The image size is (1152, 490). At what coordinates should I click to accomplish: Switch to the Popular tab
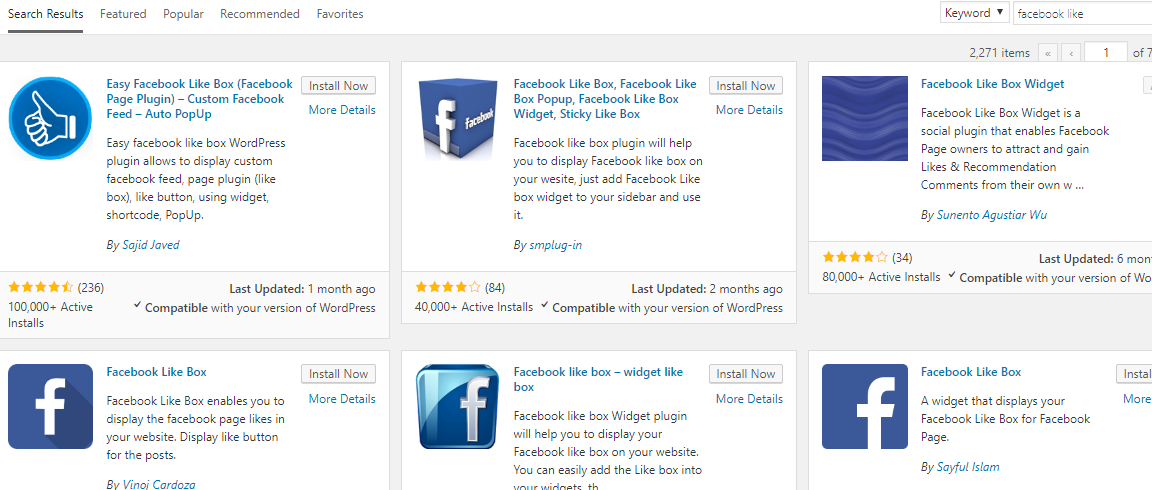[x=183, y=14]
